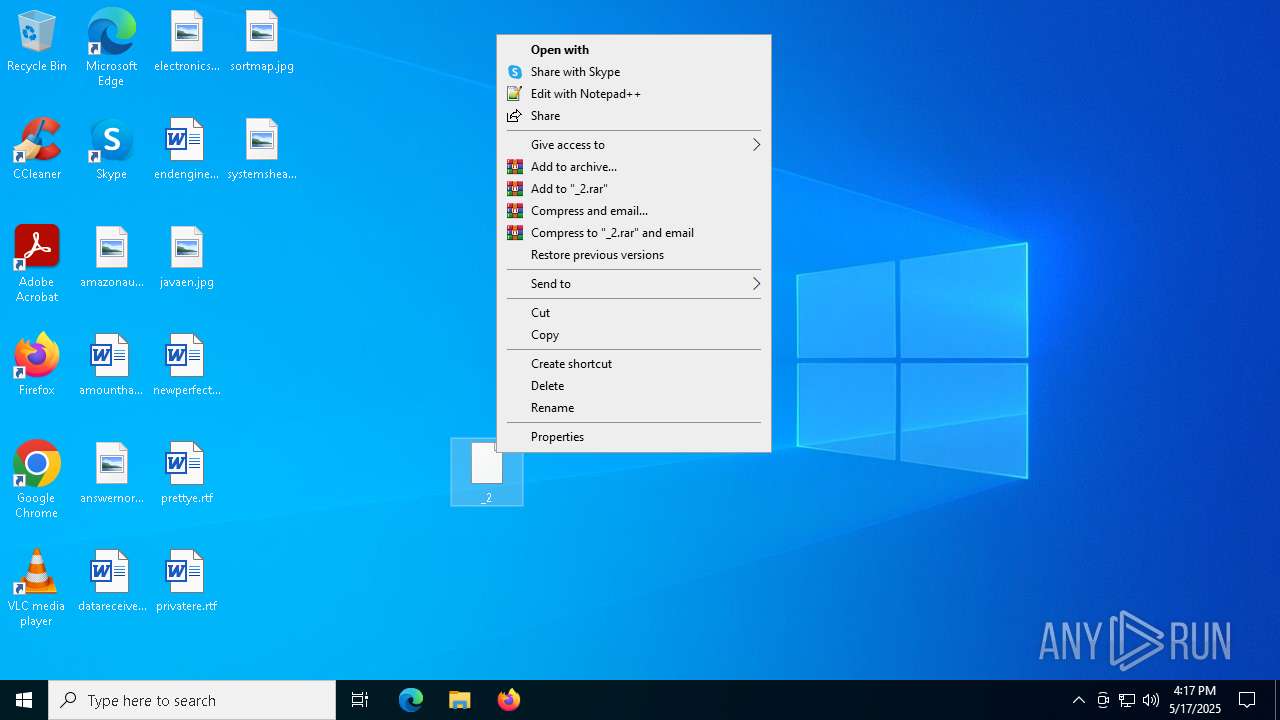Select the amountha Word document icon
This screenshot has width=1280, height=720.
pyautogui.click(x=111, y=366)
